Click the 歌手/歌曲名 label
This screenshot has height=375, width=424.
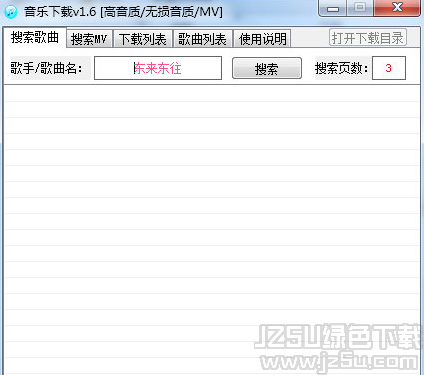(46, 68)
